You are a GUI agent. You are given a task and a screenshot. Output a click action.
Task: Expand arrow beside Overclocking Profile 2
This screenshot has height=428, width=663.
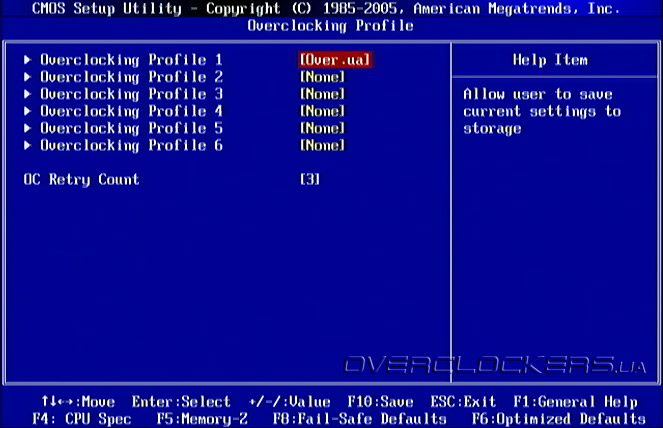[x=27, y=77]
